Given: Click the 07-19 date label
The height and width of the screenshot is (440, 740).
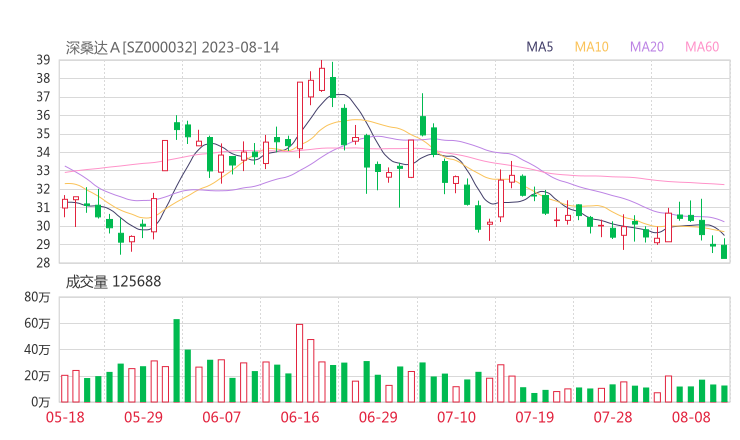Looking at the screenshot, I should click(x=535, y=417).
